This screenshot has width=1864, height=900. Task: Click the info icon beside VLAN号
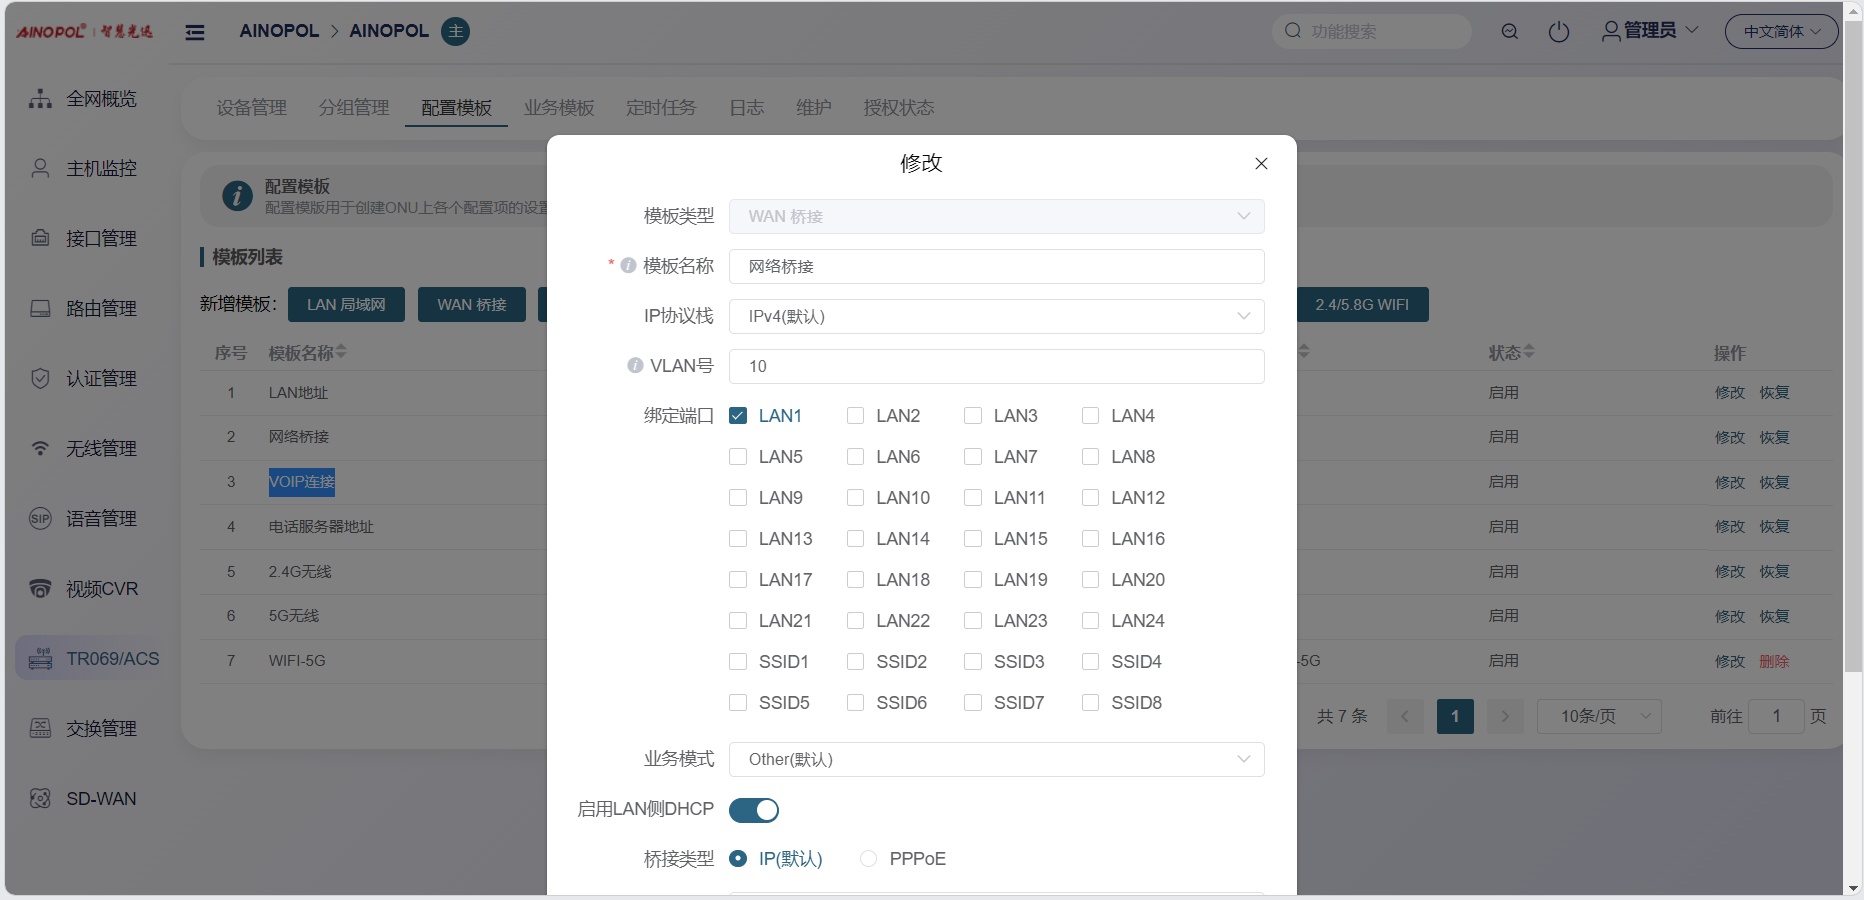tap(634, 366)
